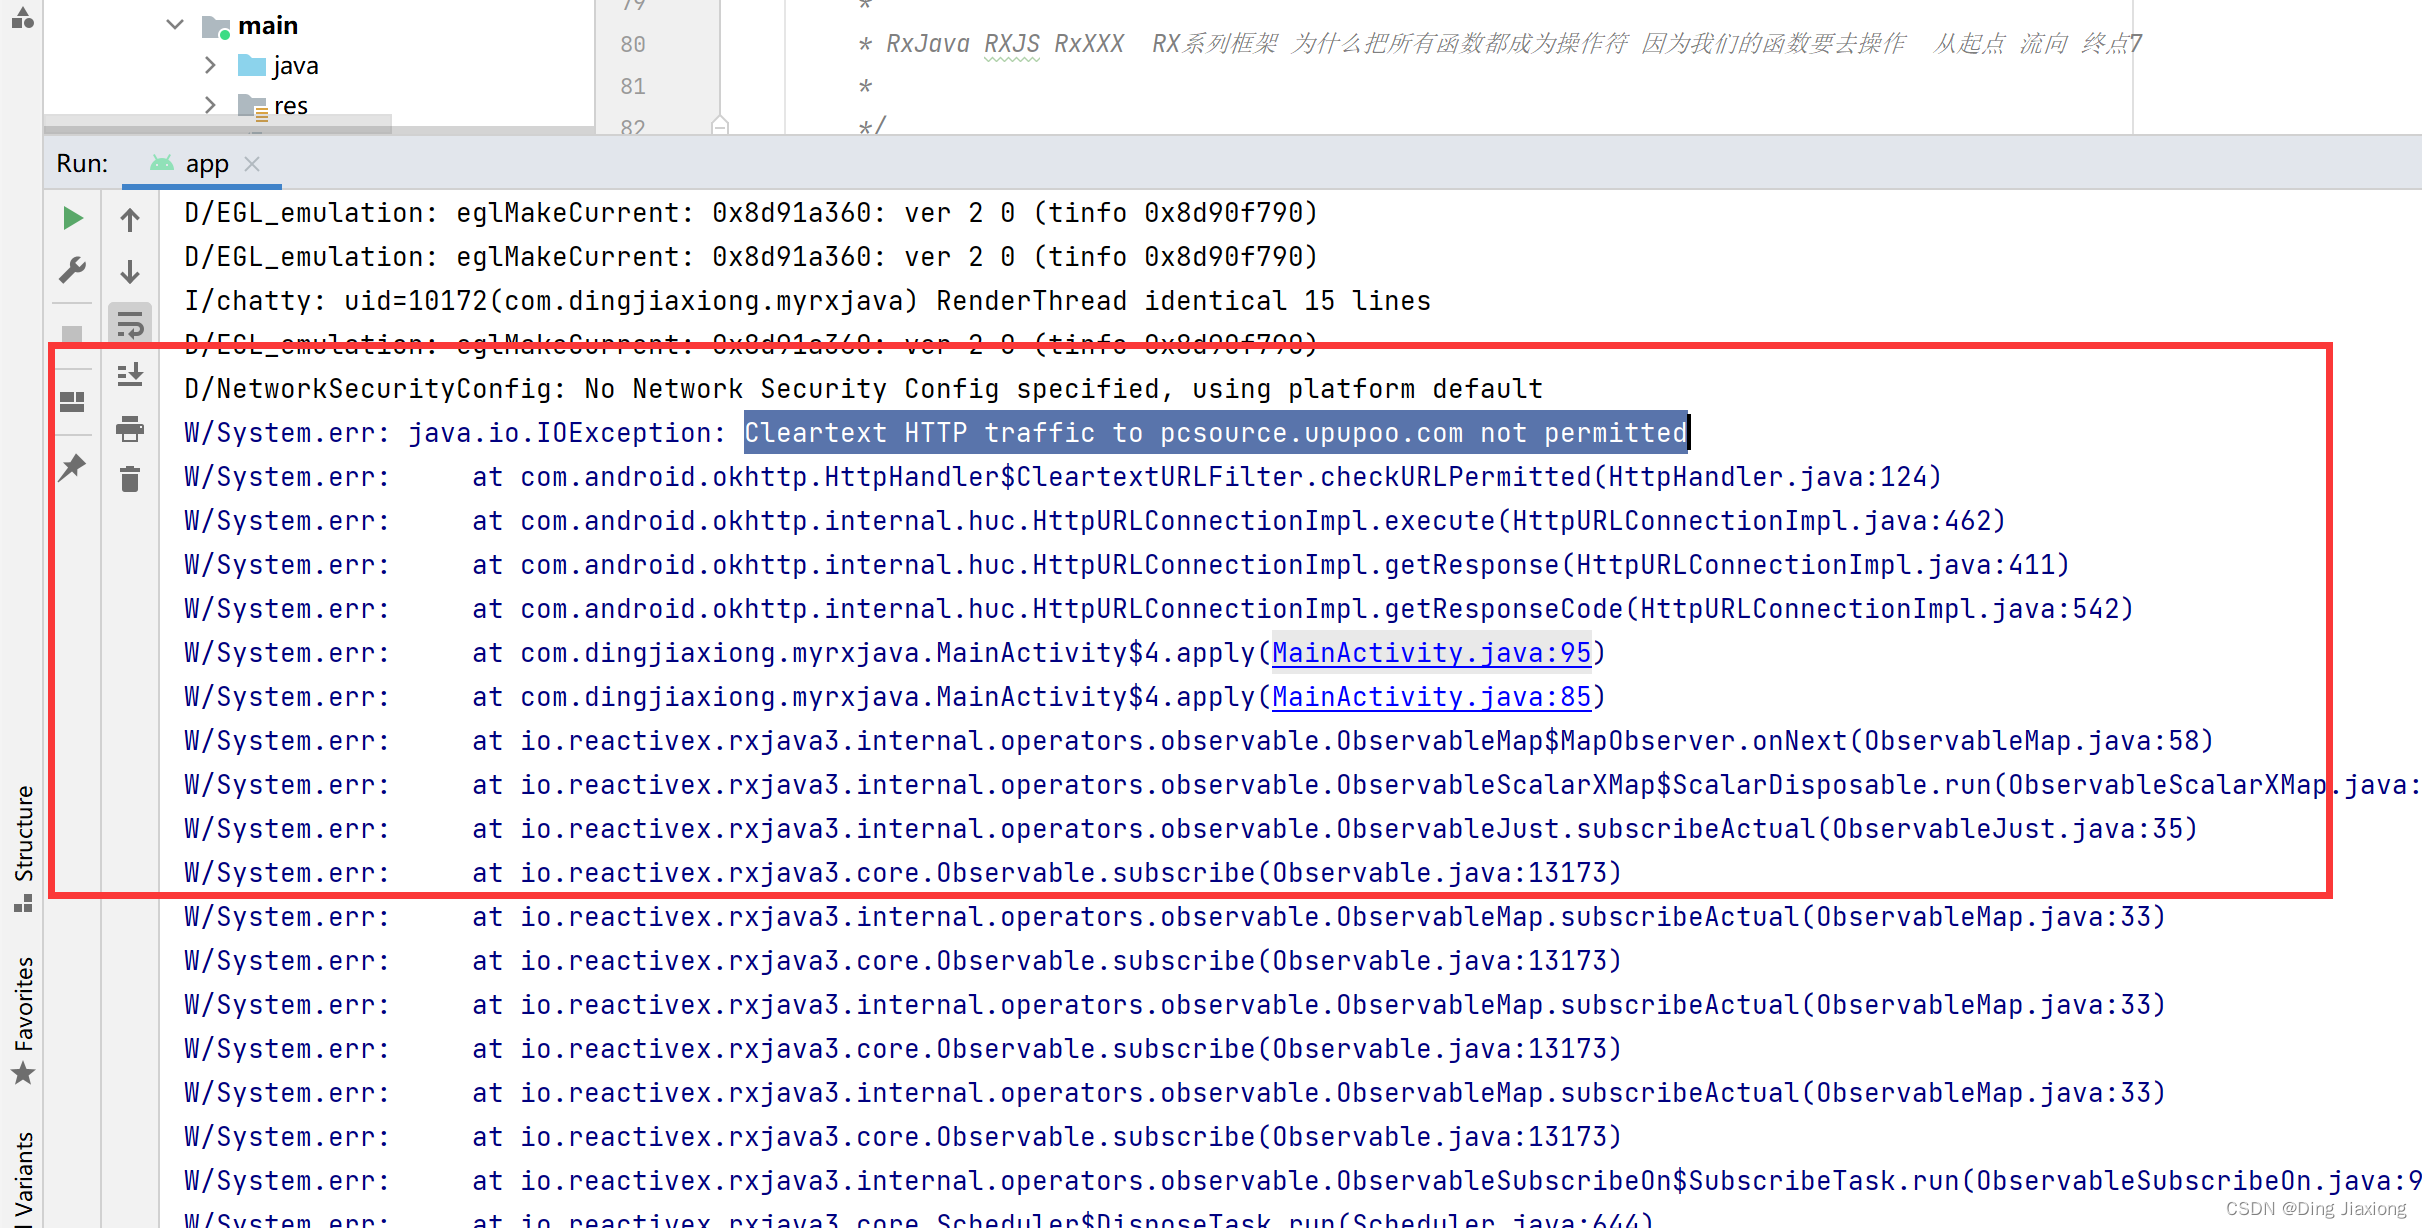Viewport: 2422px width, 1228px height.
Task: Select the res folder item
Action: [273, 106]
